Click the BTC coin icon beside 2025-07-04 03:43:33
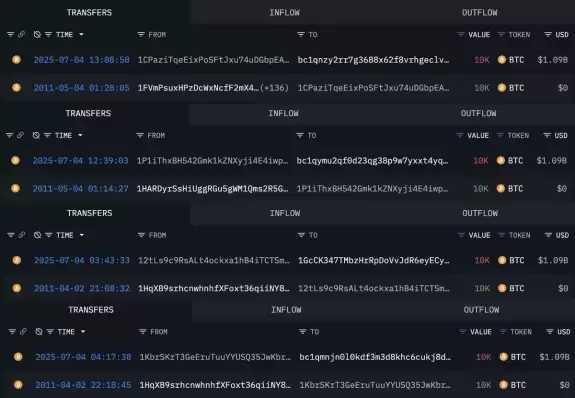The image size is (575, 398). (x=17, y=260)
